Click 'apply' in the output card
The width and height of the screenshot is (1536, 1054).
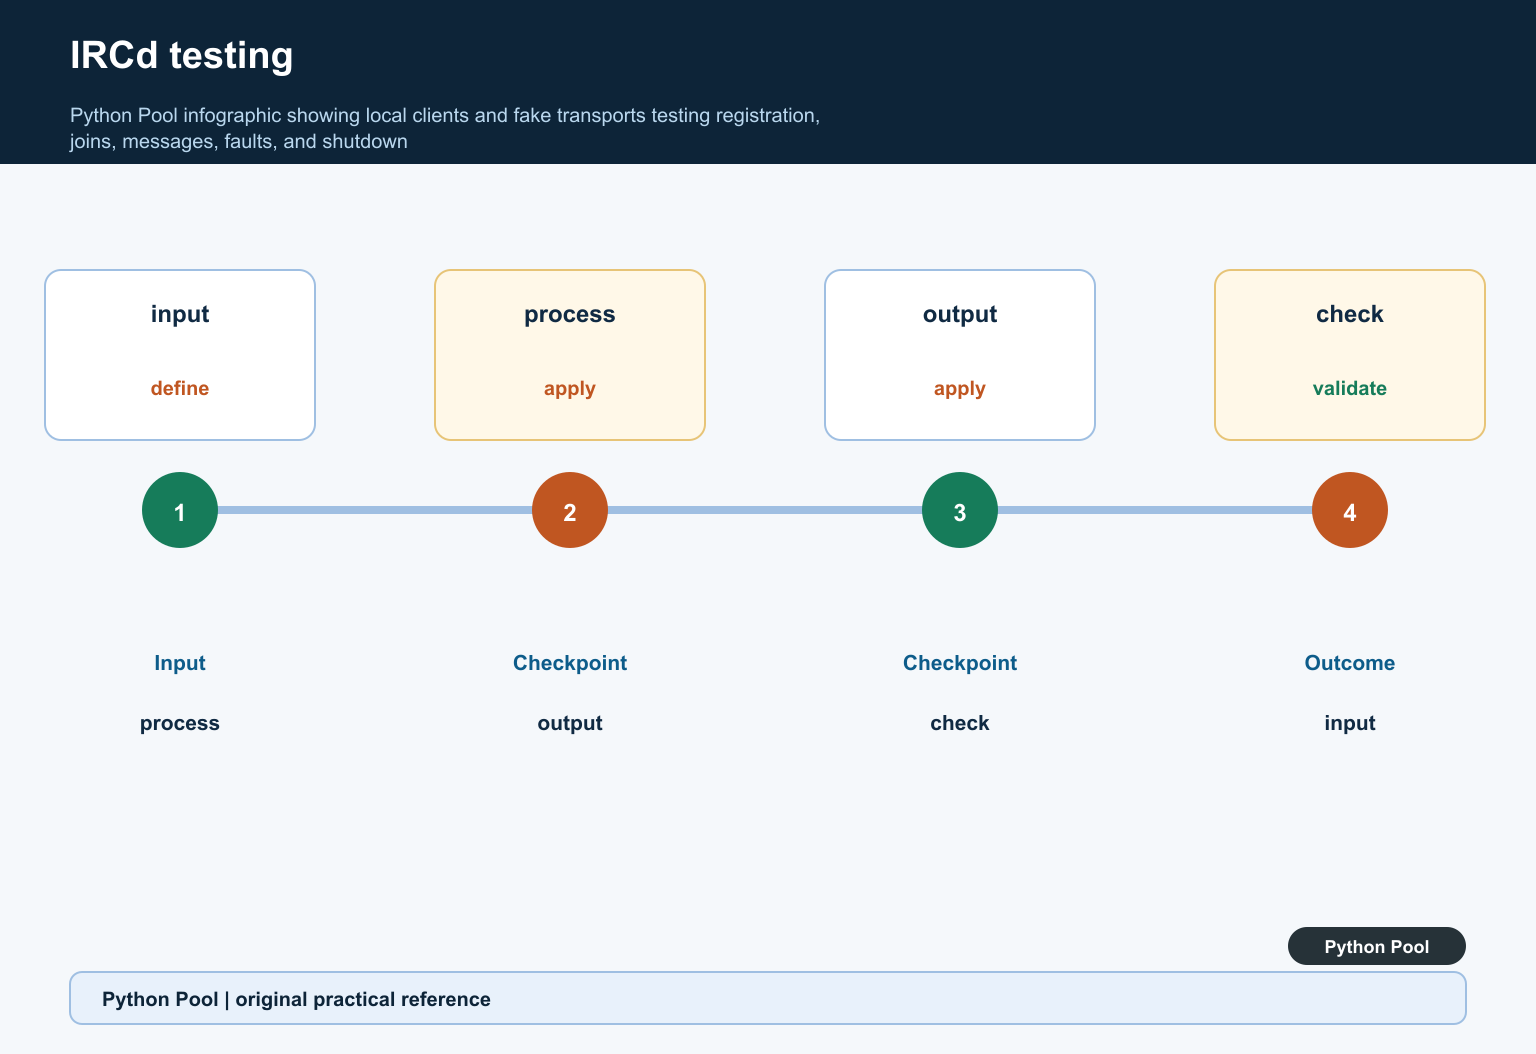pyautogui.click(x=960, y=389)
